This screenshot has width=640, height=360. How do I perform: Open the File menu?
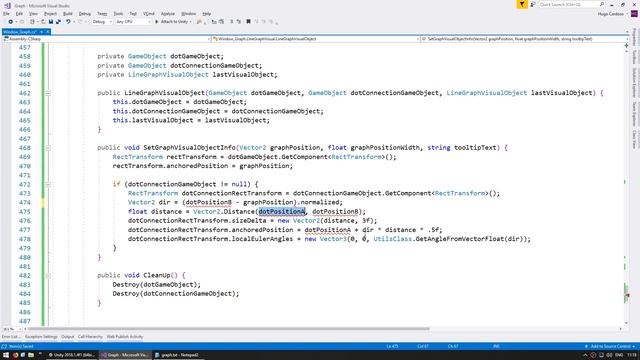tap(6, 14)
